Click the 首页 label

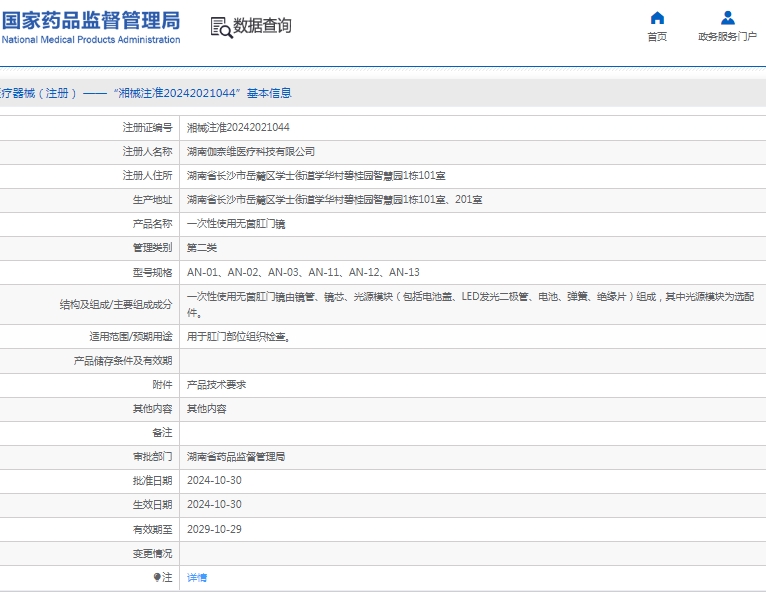(x=657, y=37)
